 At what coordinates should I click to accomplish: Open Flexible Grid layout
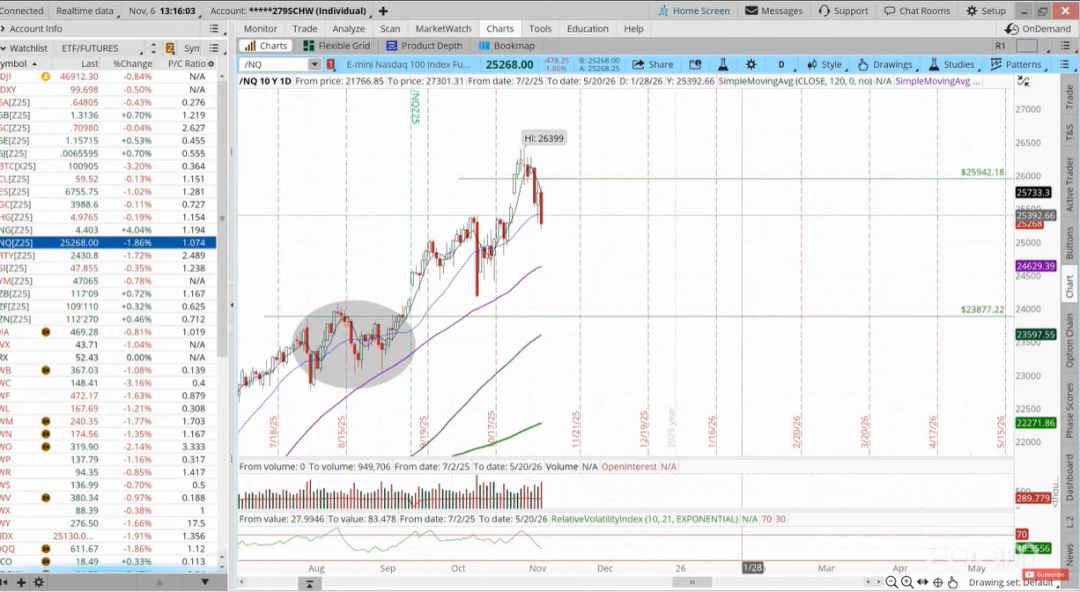point(337,45)
